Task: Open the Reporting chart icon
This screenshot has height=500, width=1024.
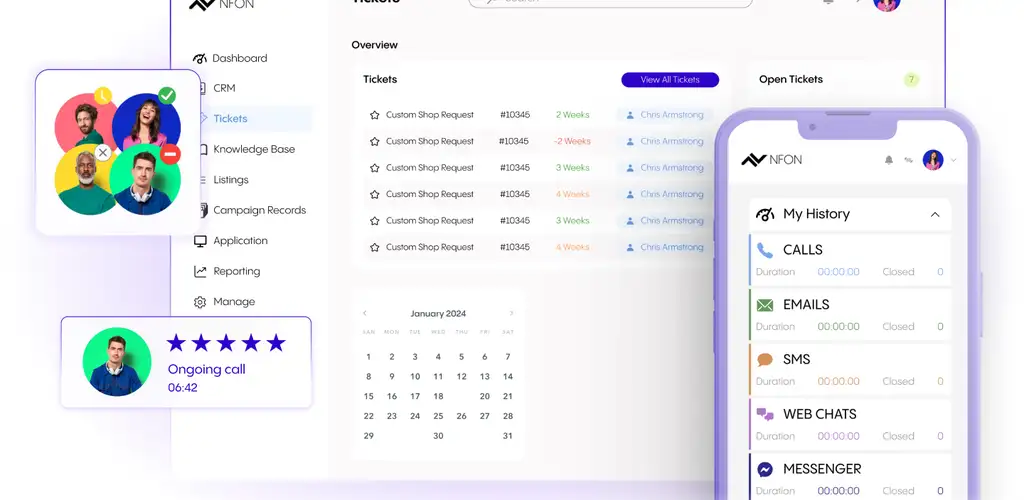Action: tap(200, 271)
